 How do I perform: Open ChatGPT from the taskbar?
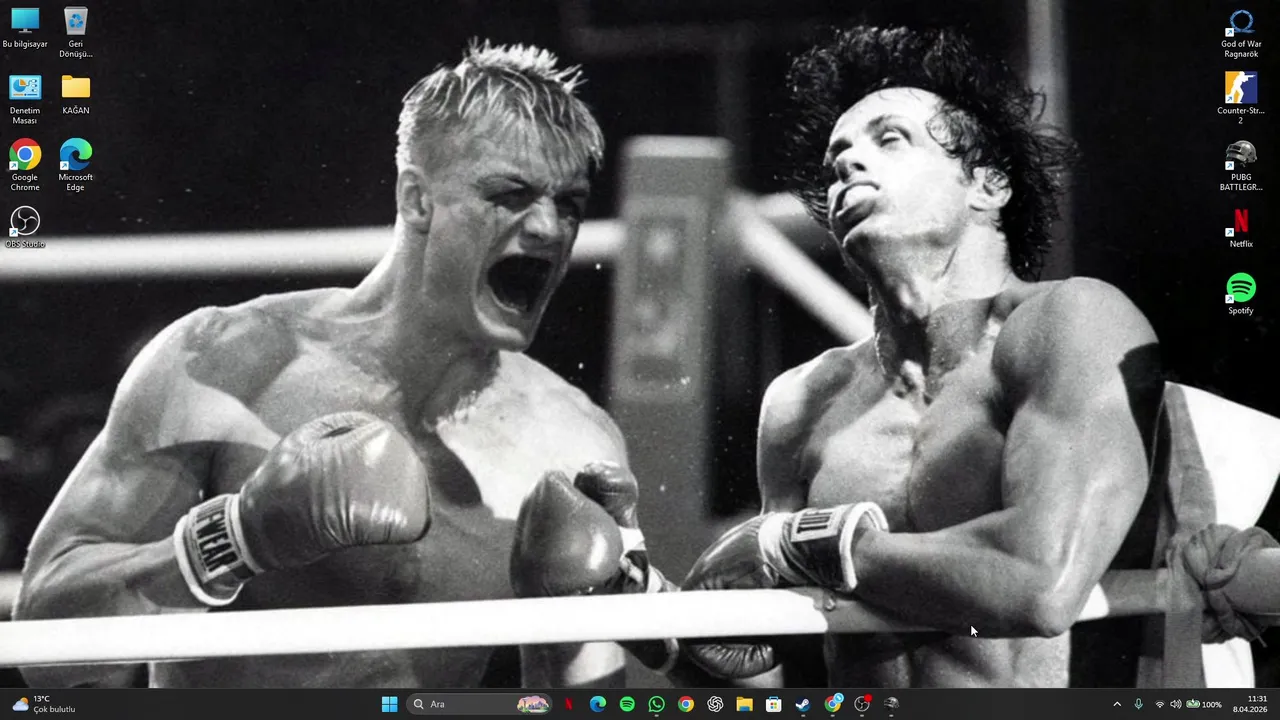[715, 704]
